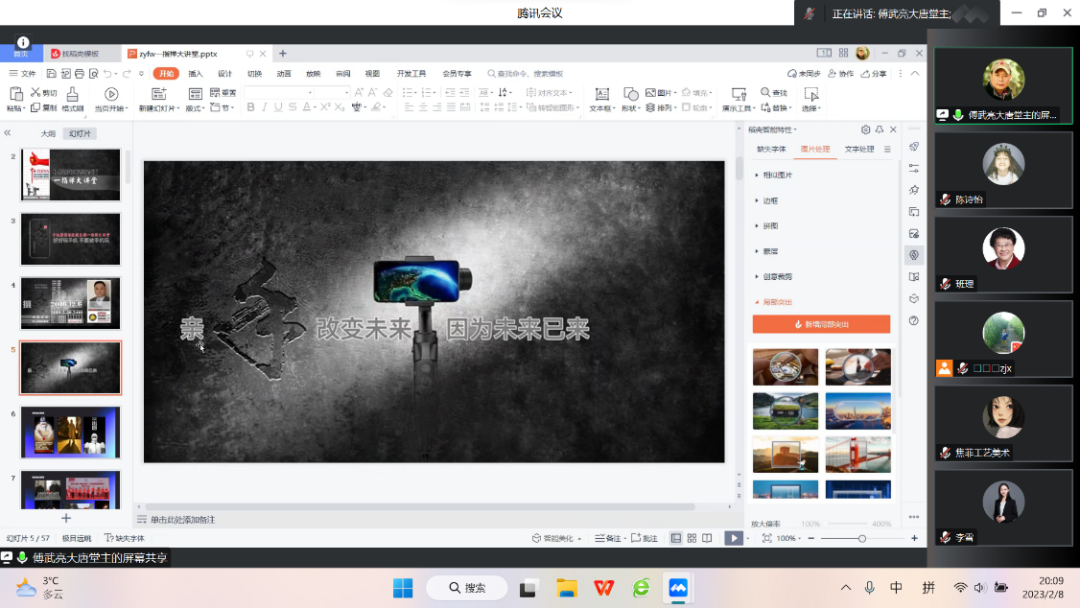Start slideshow with status bar play button
Screen dimensions: 1080x608
[734, 538]
